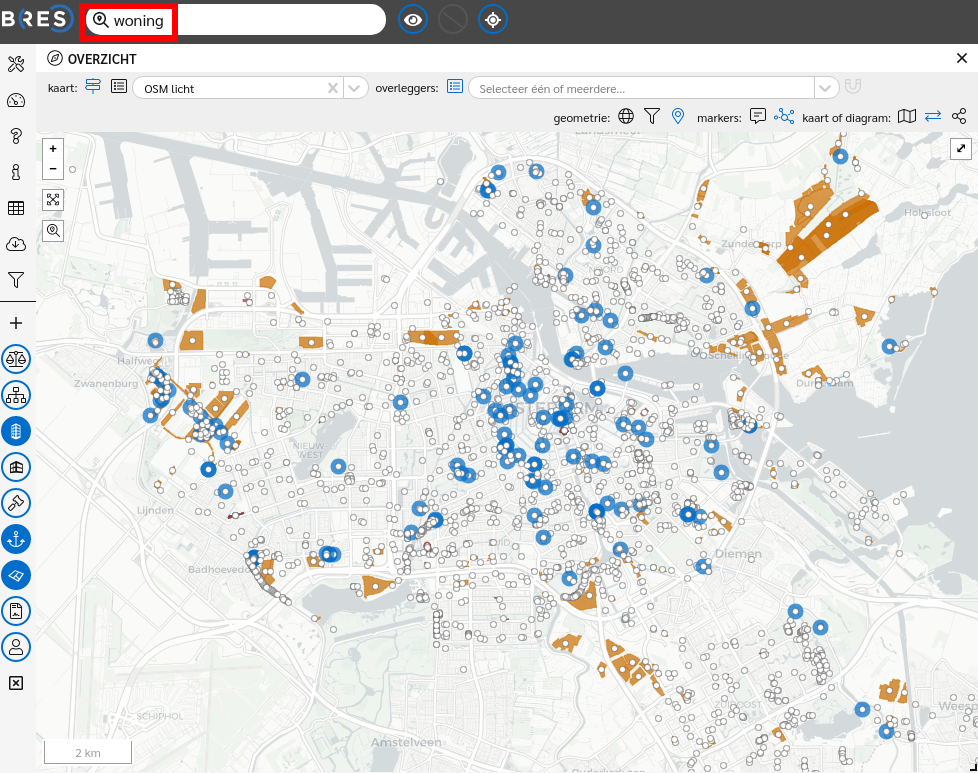Expand the OSM licht map dropdown
The width and height of the screenshot is (978, 773).
tap(357, 88)
